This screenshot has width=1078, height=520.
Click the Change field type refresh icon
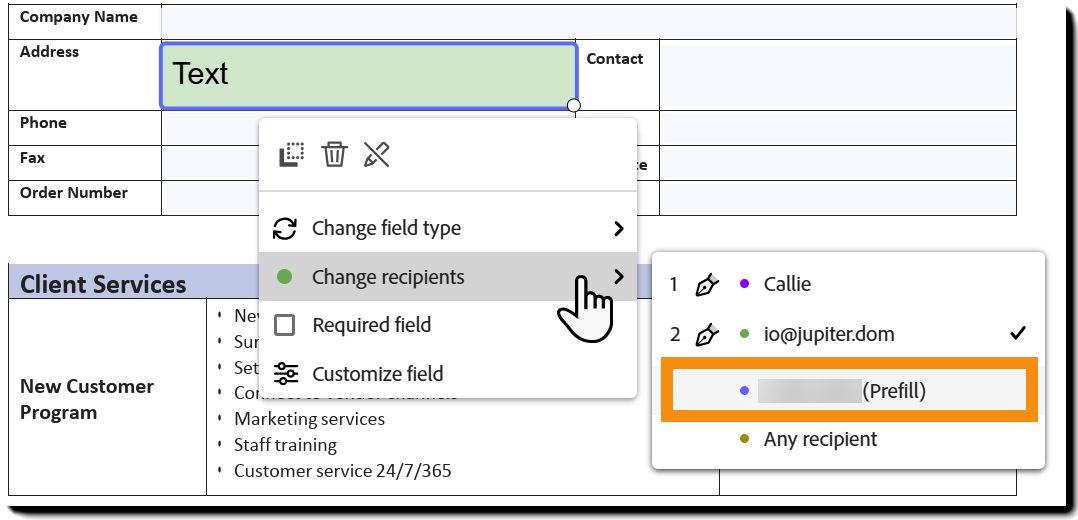[285, 228]
